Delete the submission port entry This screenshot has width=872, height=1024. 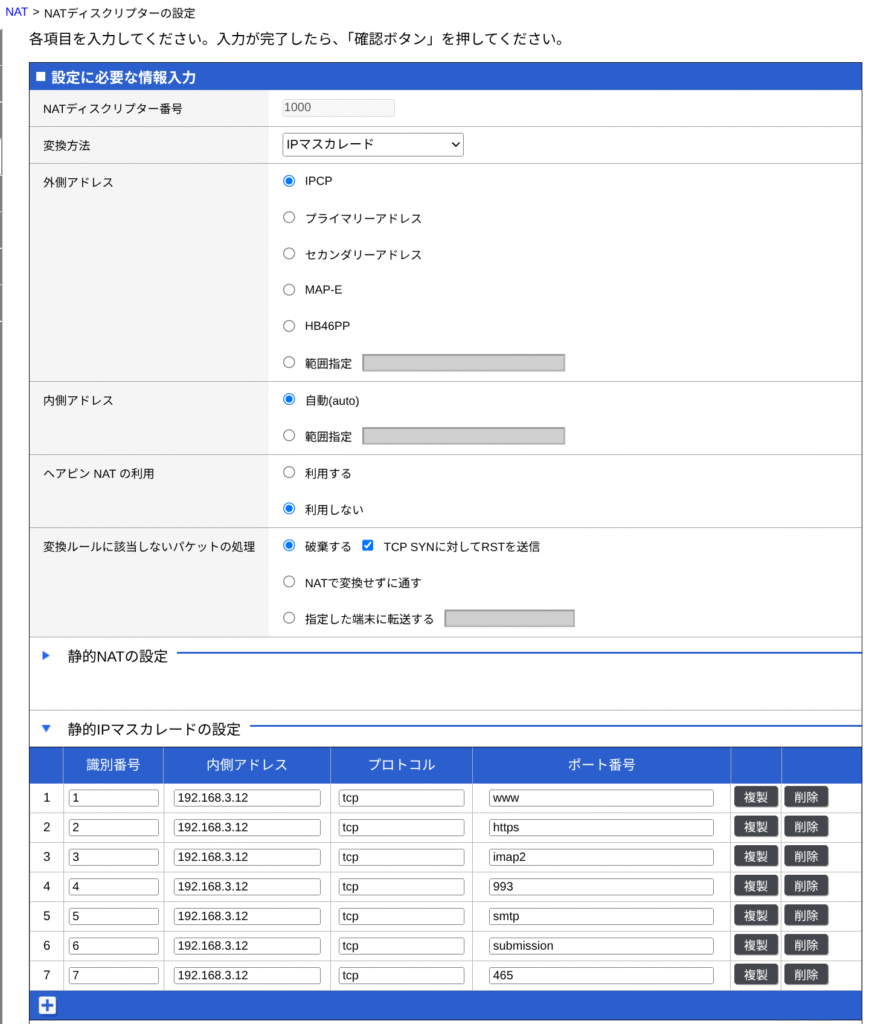(x=806, y=945)
